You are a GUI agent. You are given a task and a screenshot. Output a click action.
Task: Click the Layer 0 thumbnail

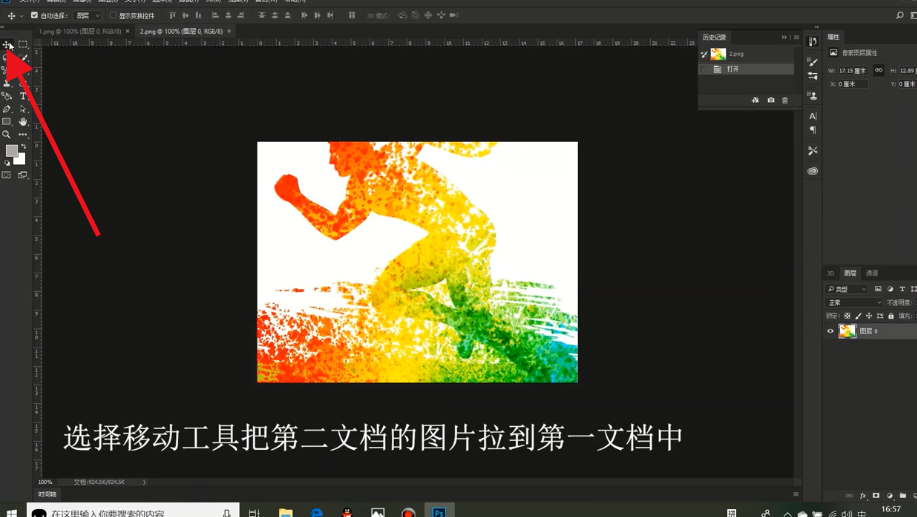847,331
